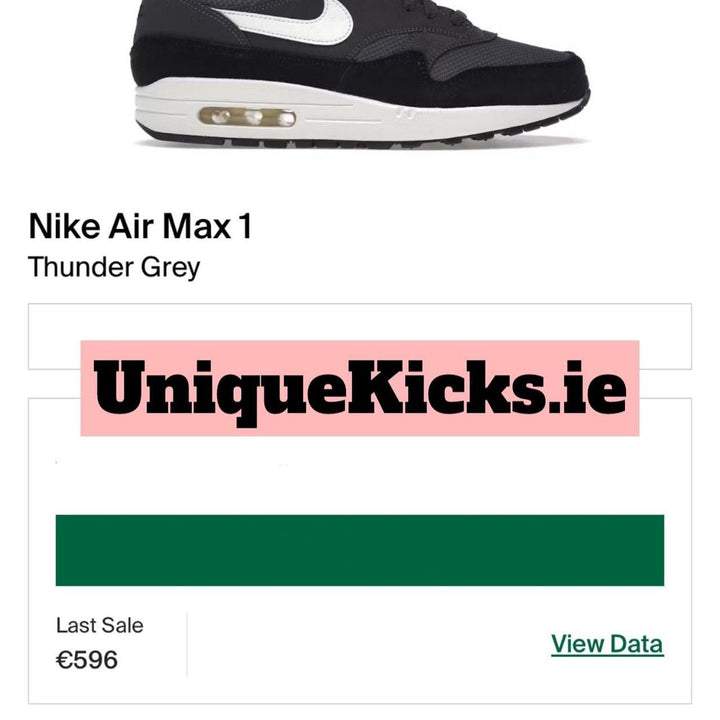The width and height of the screenshot is (720, 720).
Task: Click the Last Sale label
Action: click(100, 625)
